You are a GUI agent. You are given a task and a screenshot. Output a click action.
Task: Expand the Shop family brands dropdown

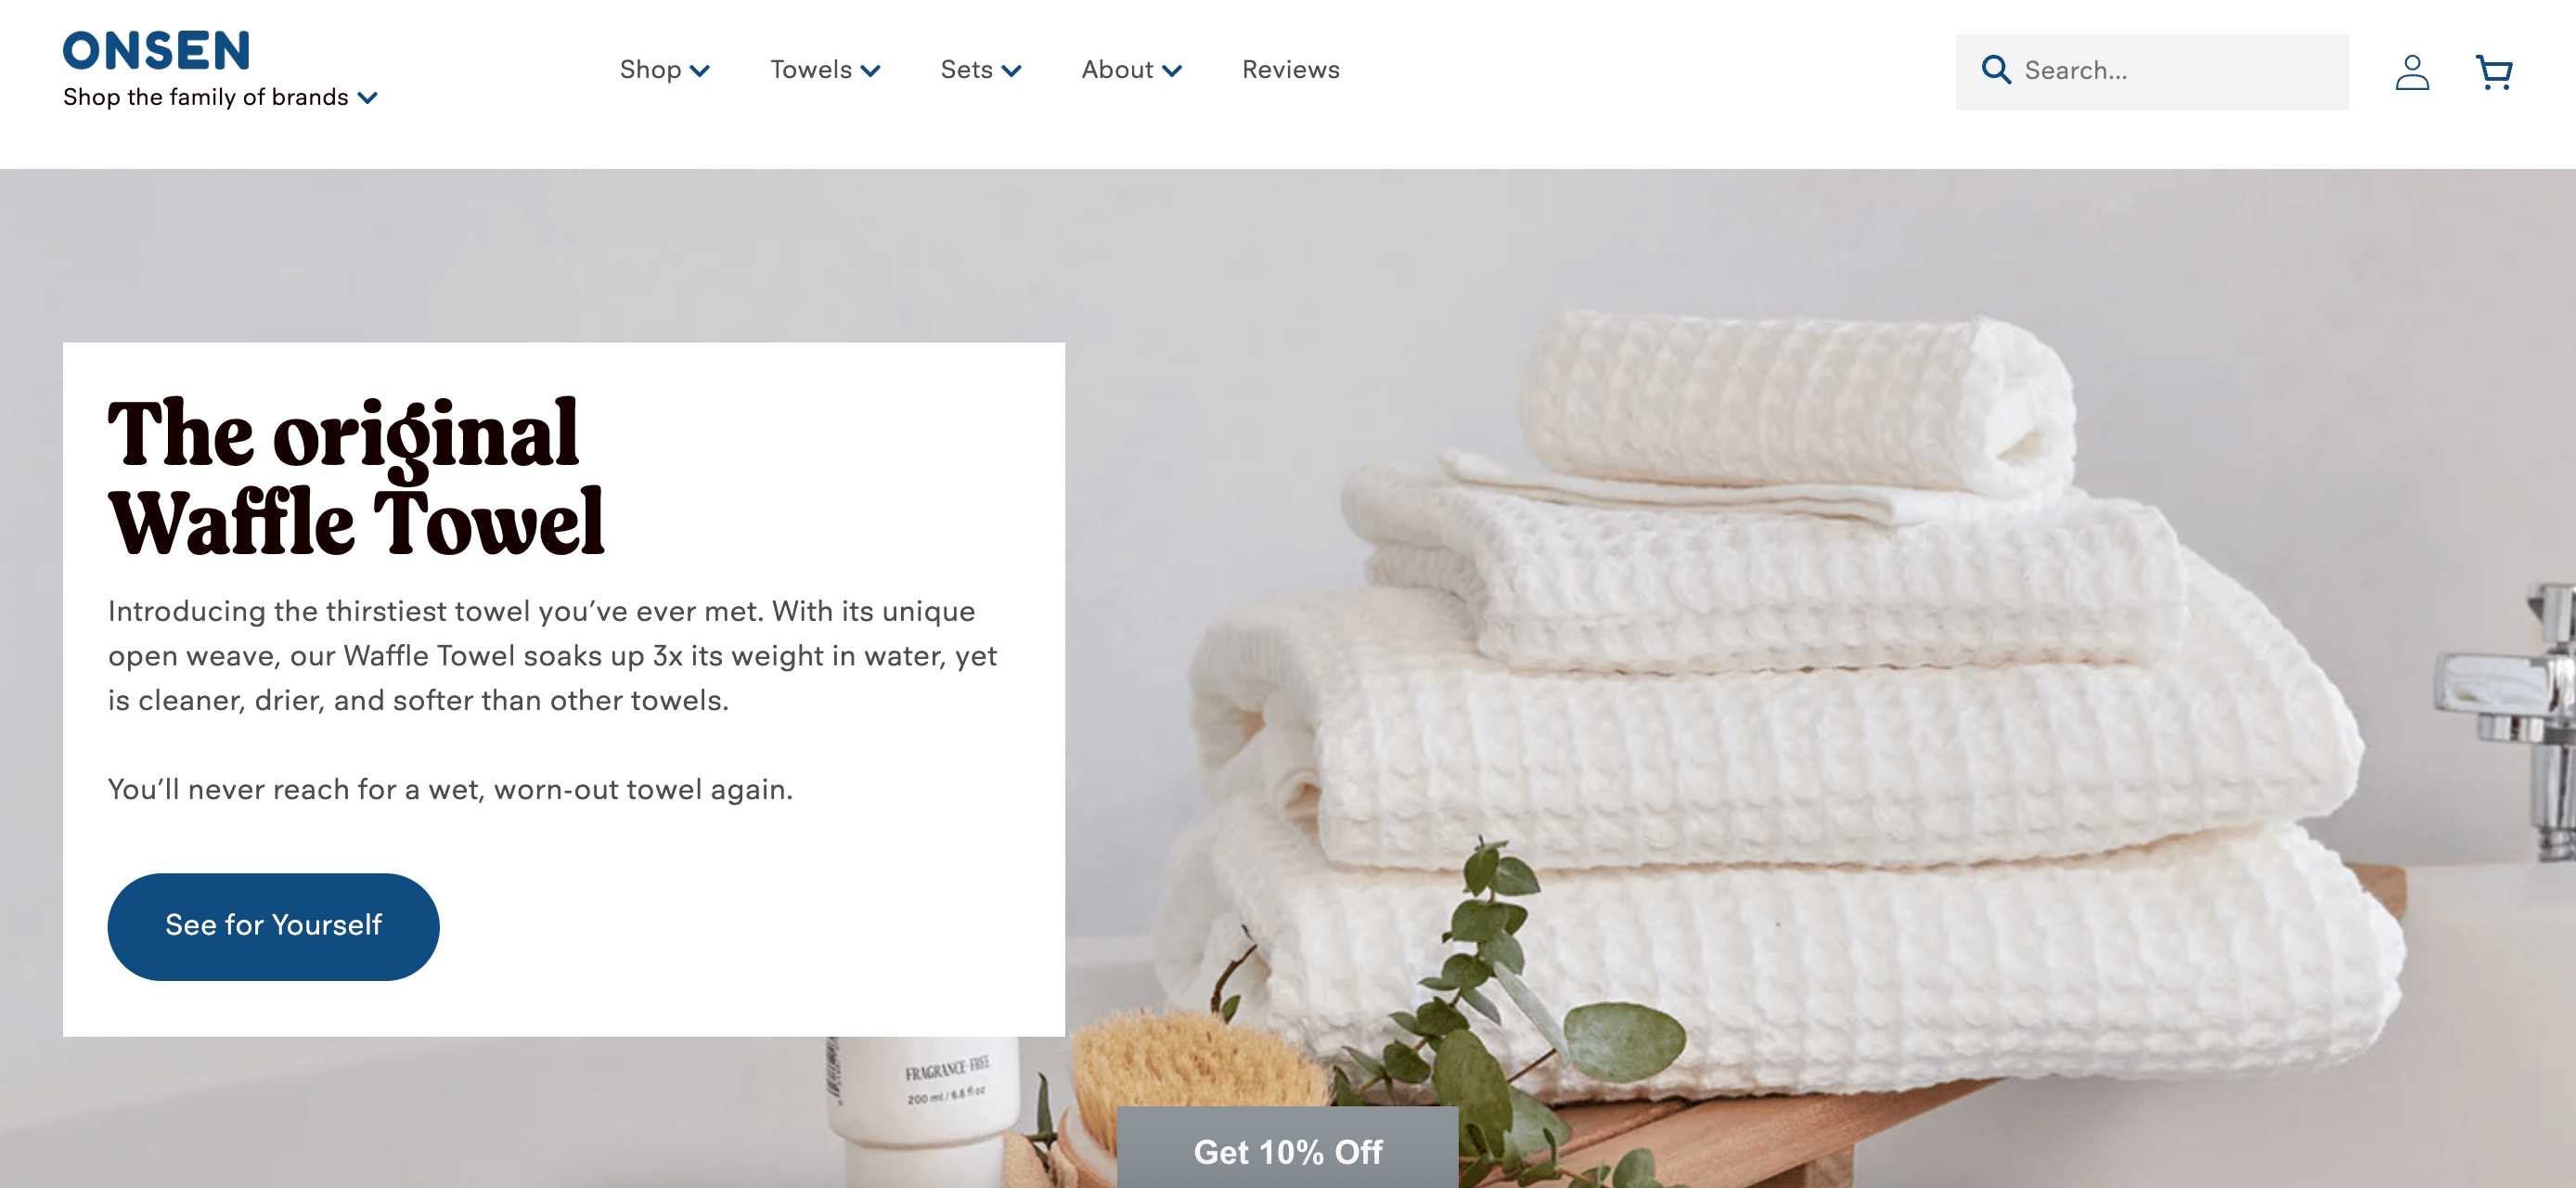pos(222,97)
